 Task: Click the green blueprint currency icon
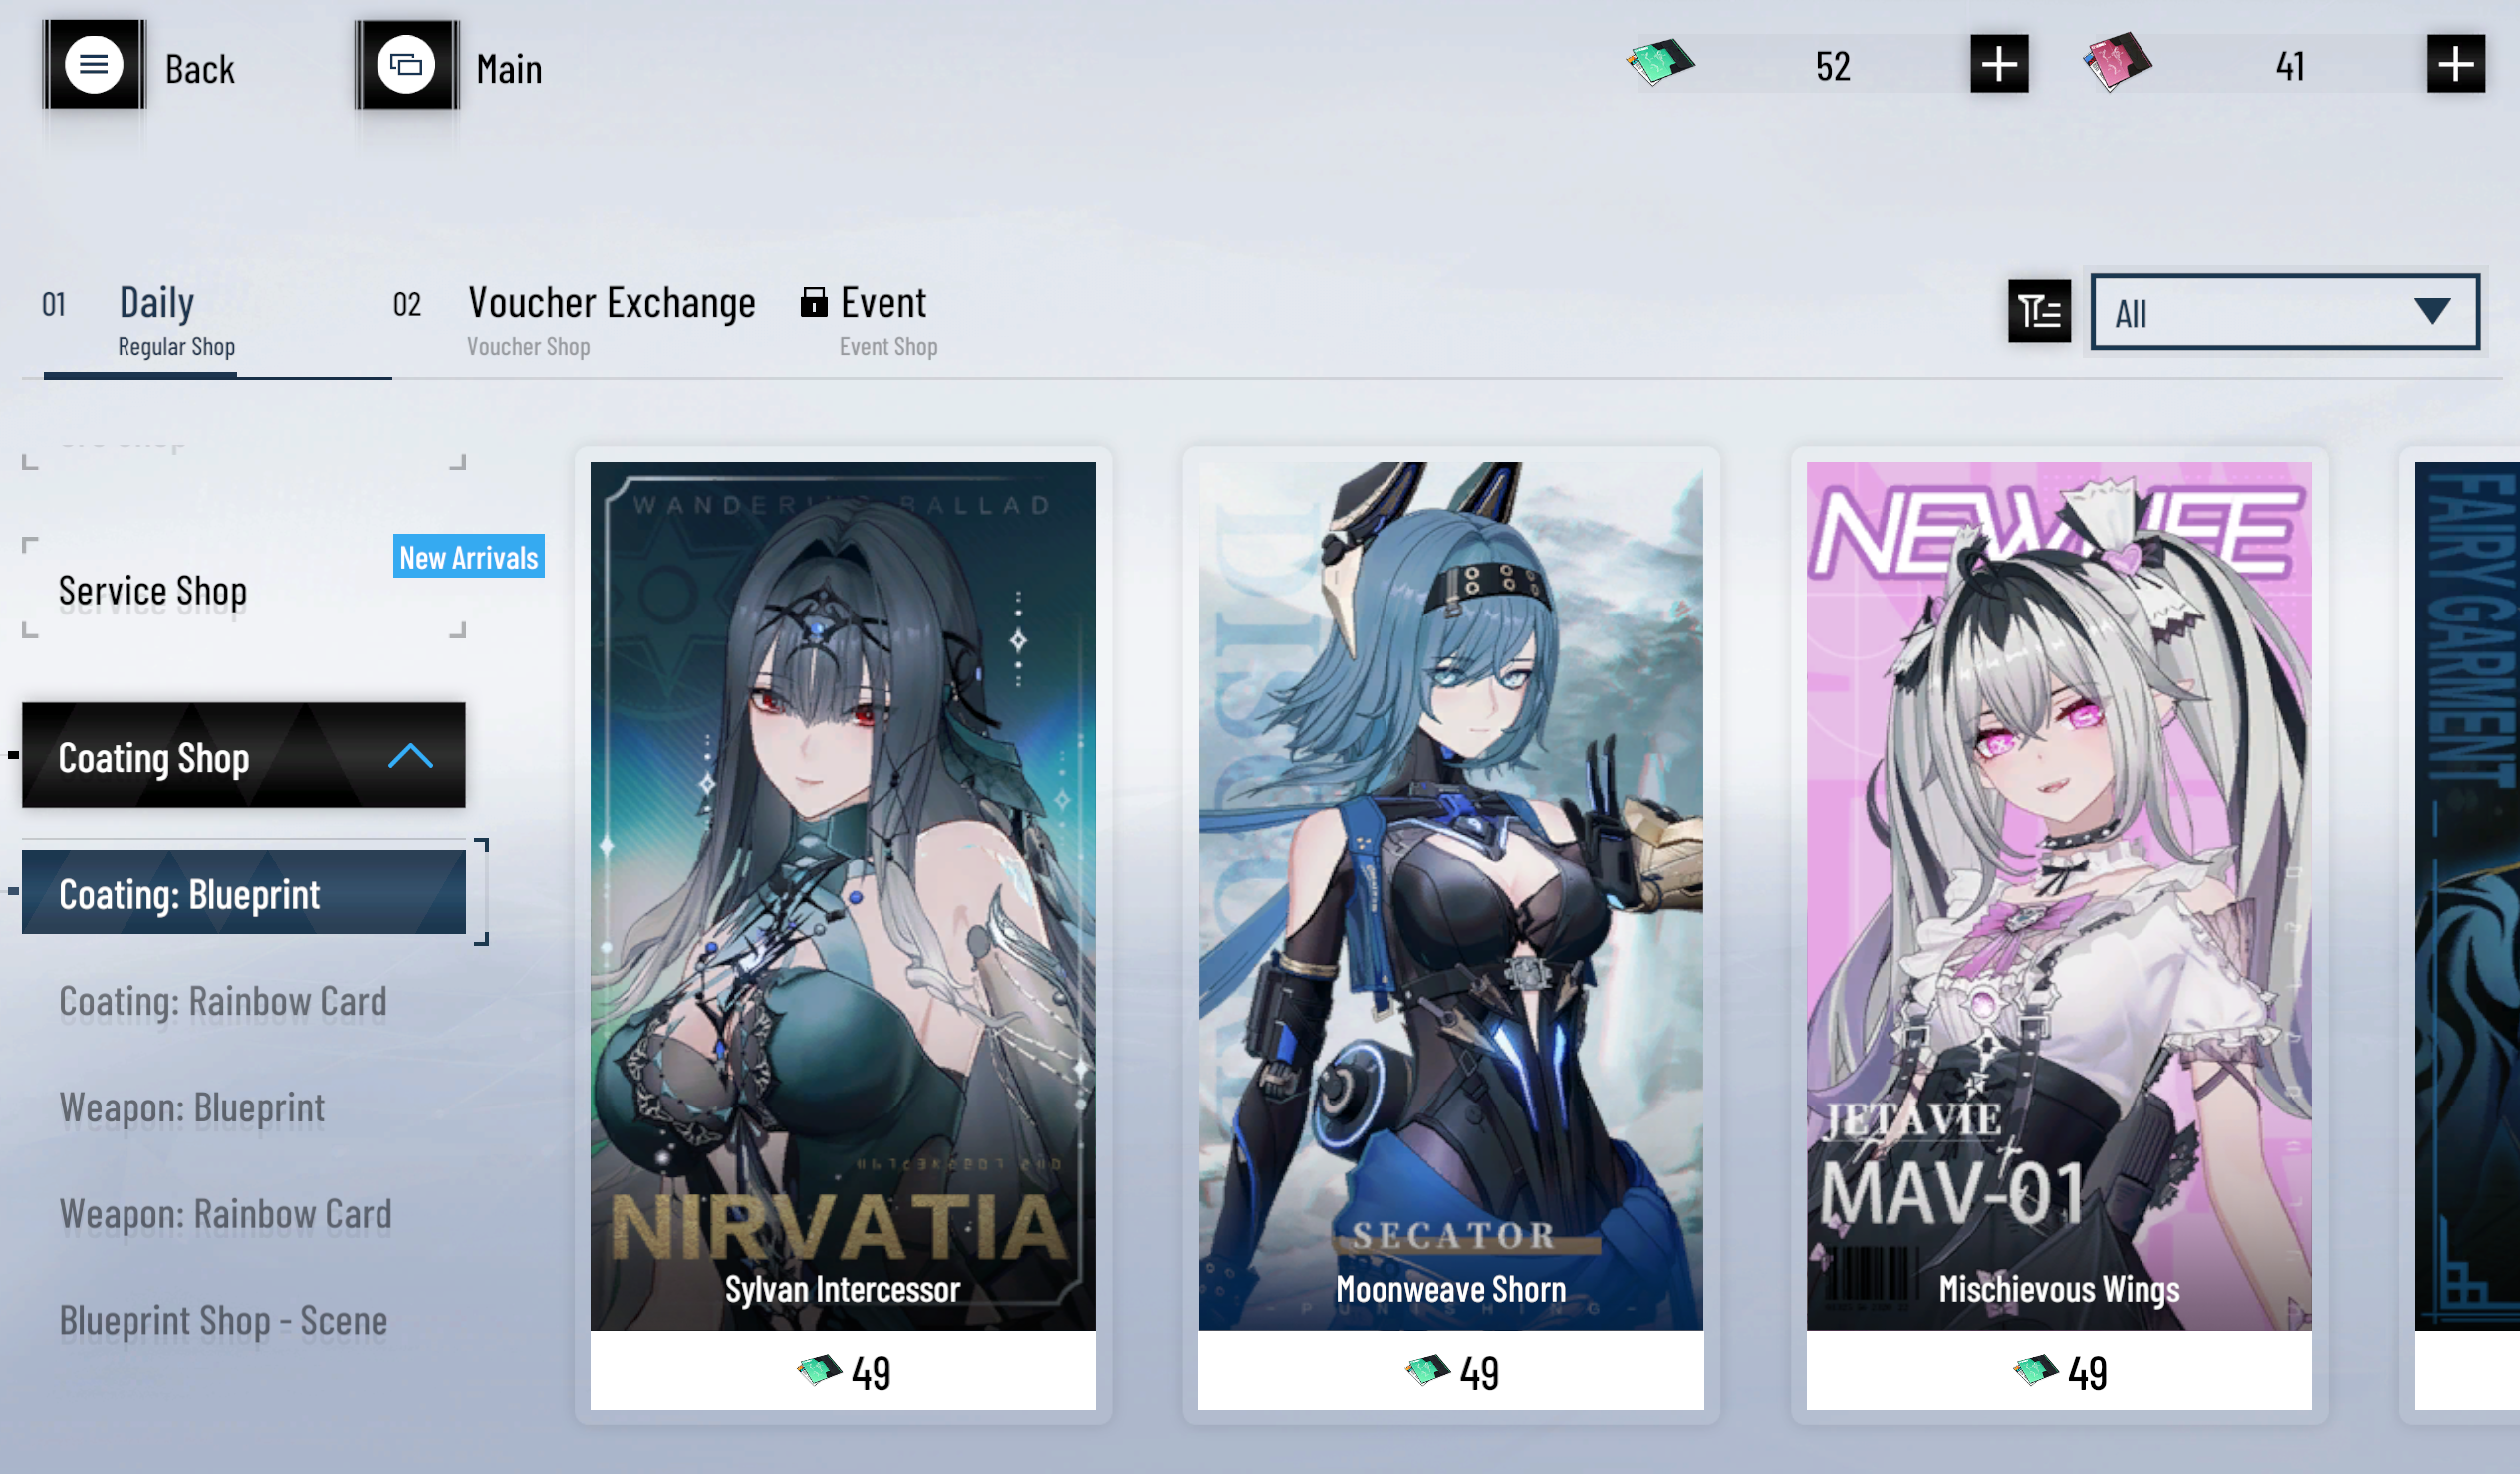coord(1660,62)
